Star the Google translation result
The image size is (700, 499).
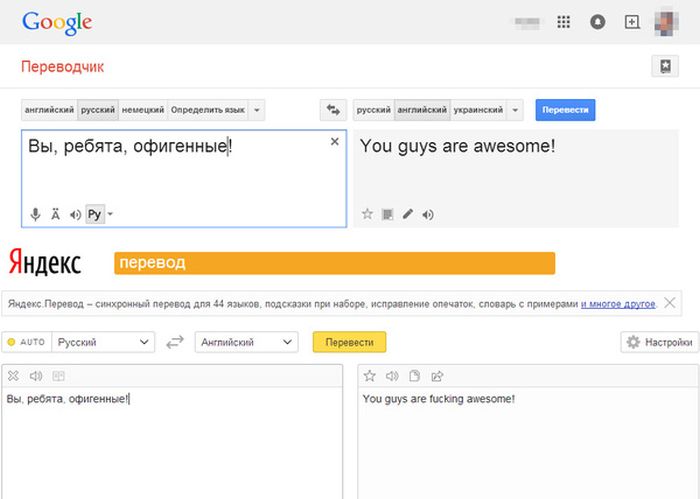[x=367, y=214]
